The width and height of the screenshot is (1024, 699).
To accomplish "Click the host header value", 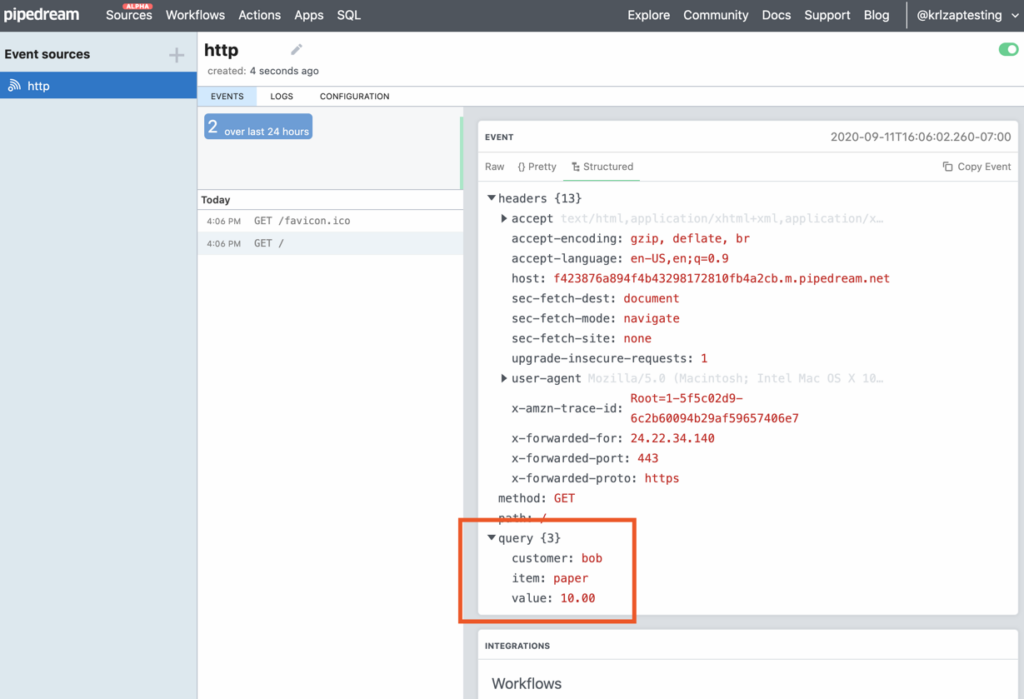I will [x=721, y=278].
